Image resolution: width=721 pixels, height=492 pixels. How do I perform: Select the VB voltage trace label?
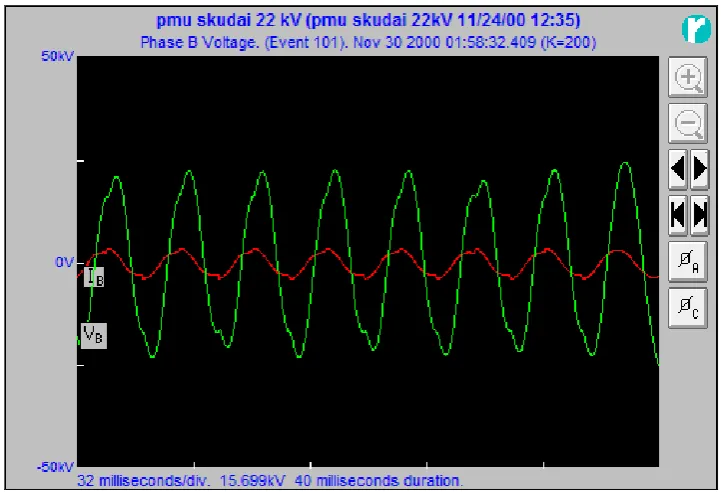[94, 336]
